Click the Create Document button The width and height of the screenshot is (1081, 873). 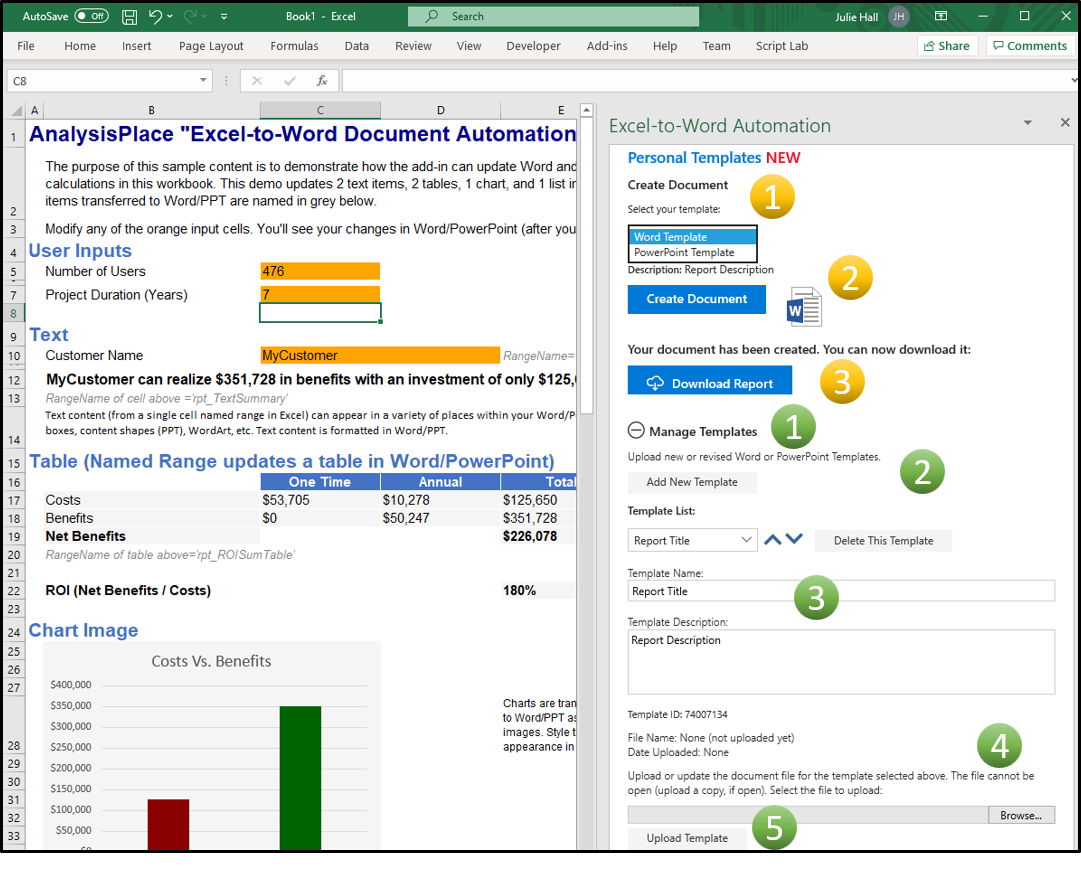696,299
